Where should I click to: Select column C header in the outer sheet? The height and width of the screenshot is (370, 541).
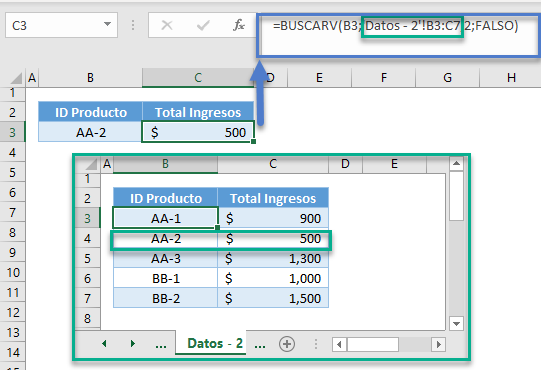pos(198,78)
